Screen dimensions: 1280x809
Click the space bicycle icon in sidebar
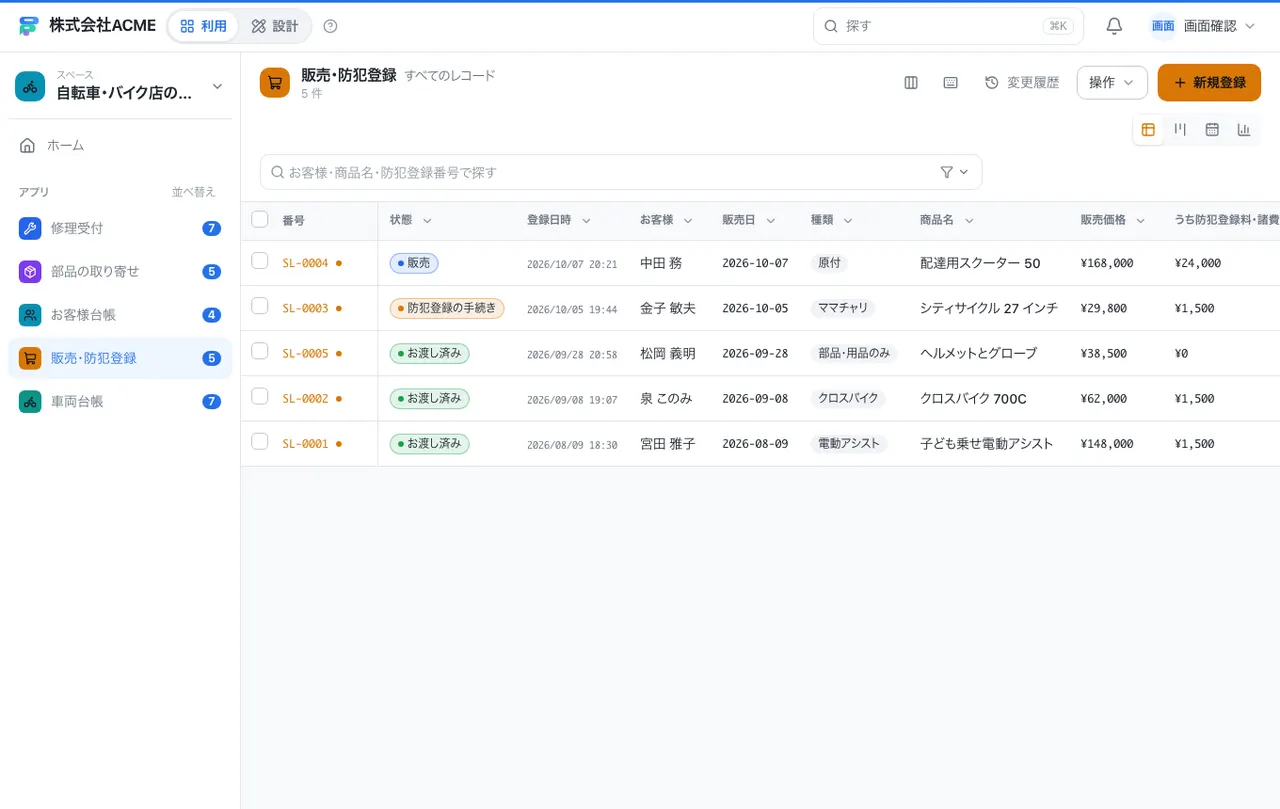click(x=30, y=86)
